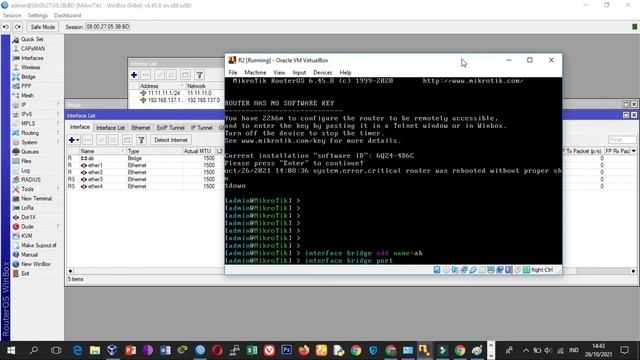640x360 pixels.
Task: Open filter in Address List window
Action: pos(199,75)
